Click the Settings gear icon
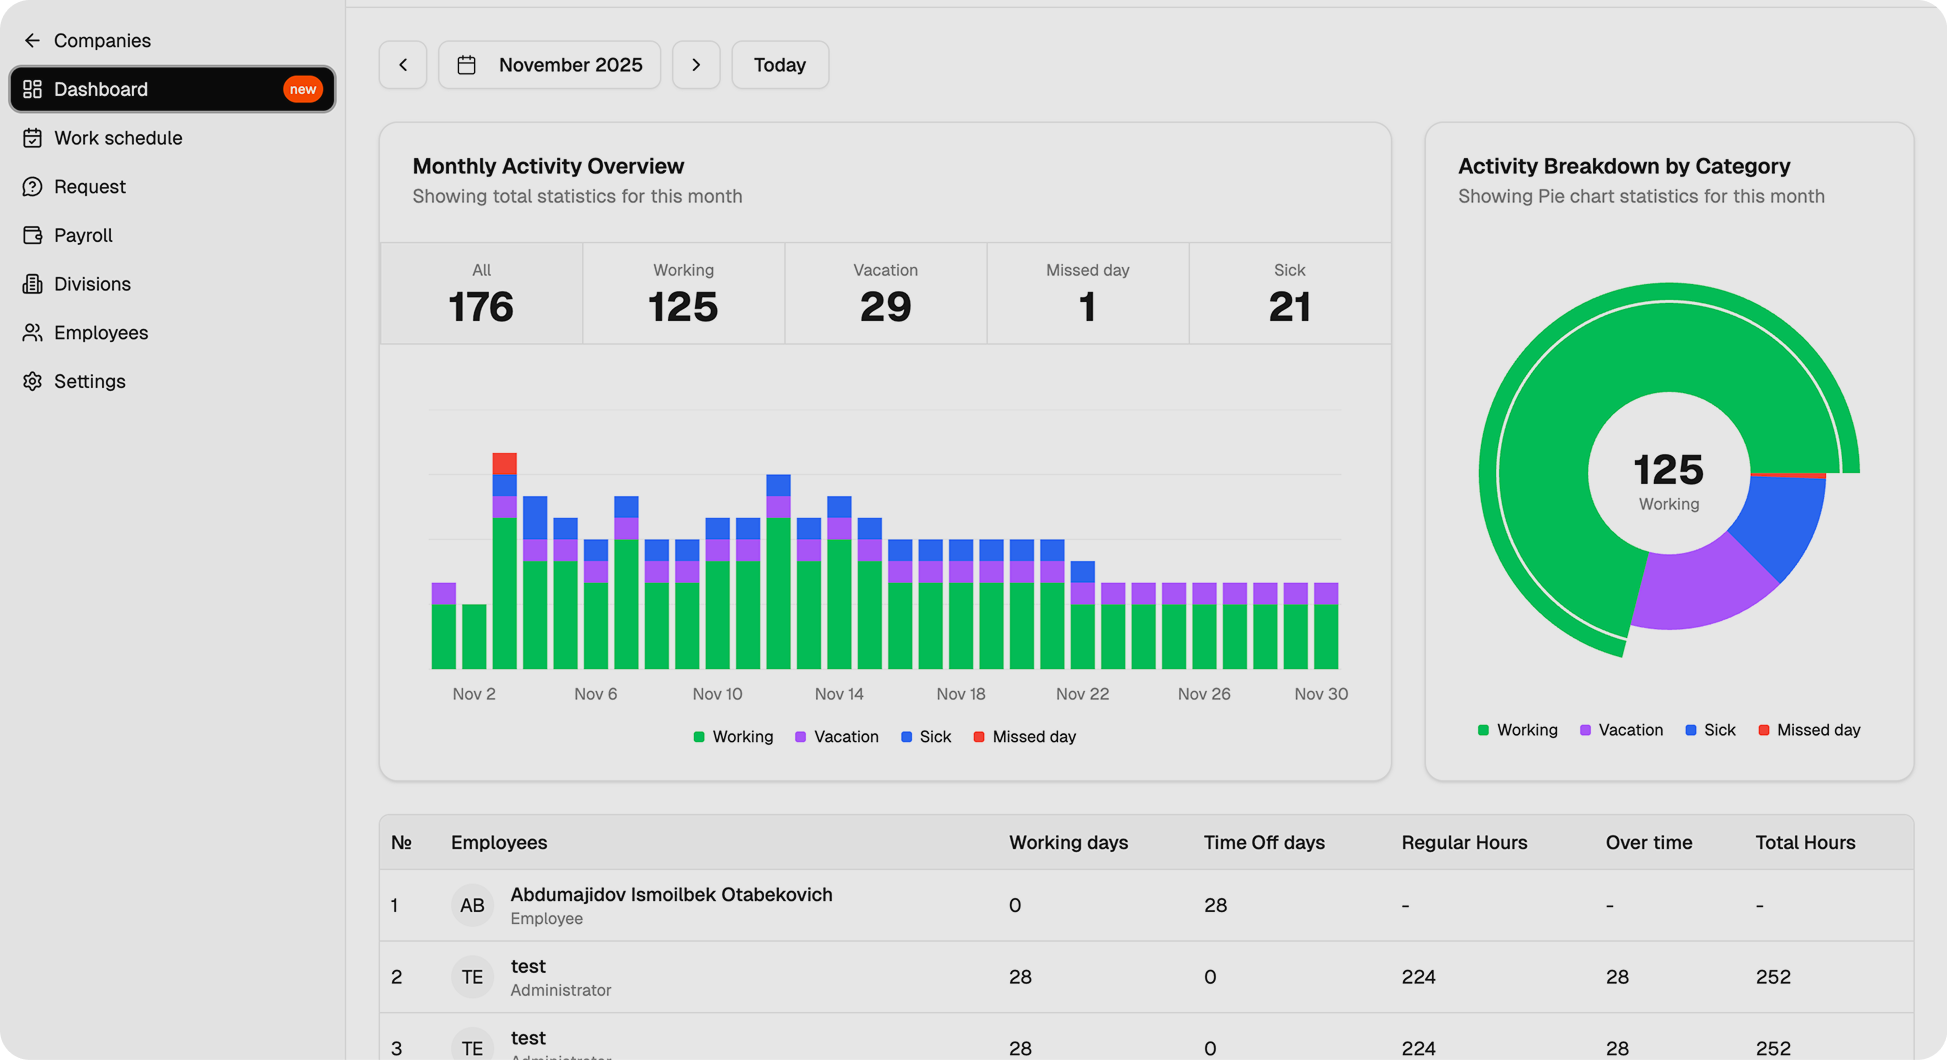This screenshot has width=1948, height=1060. tap(32, 382)
